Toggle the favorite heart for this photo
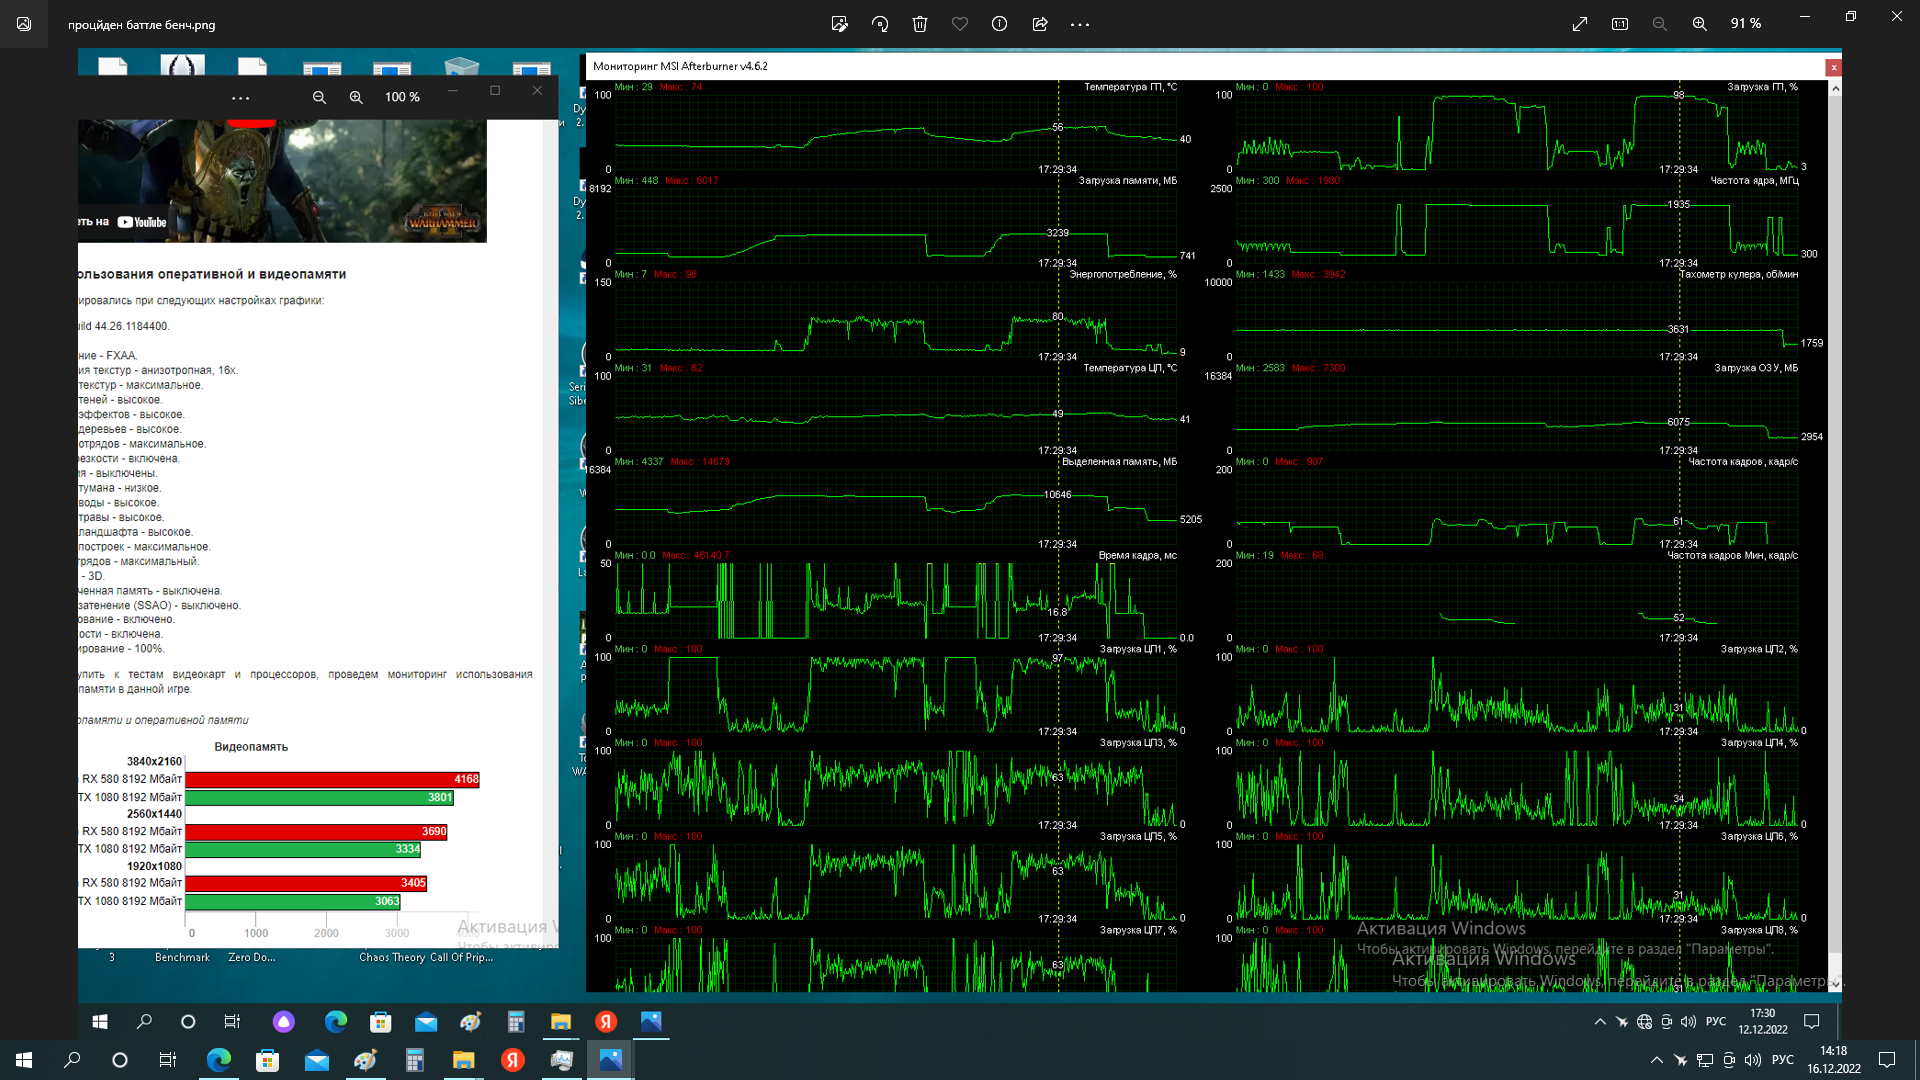Image resolution: width=1920 pixels, height=1080 pixels. click(x=960, y=24)
